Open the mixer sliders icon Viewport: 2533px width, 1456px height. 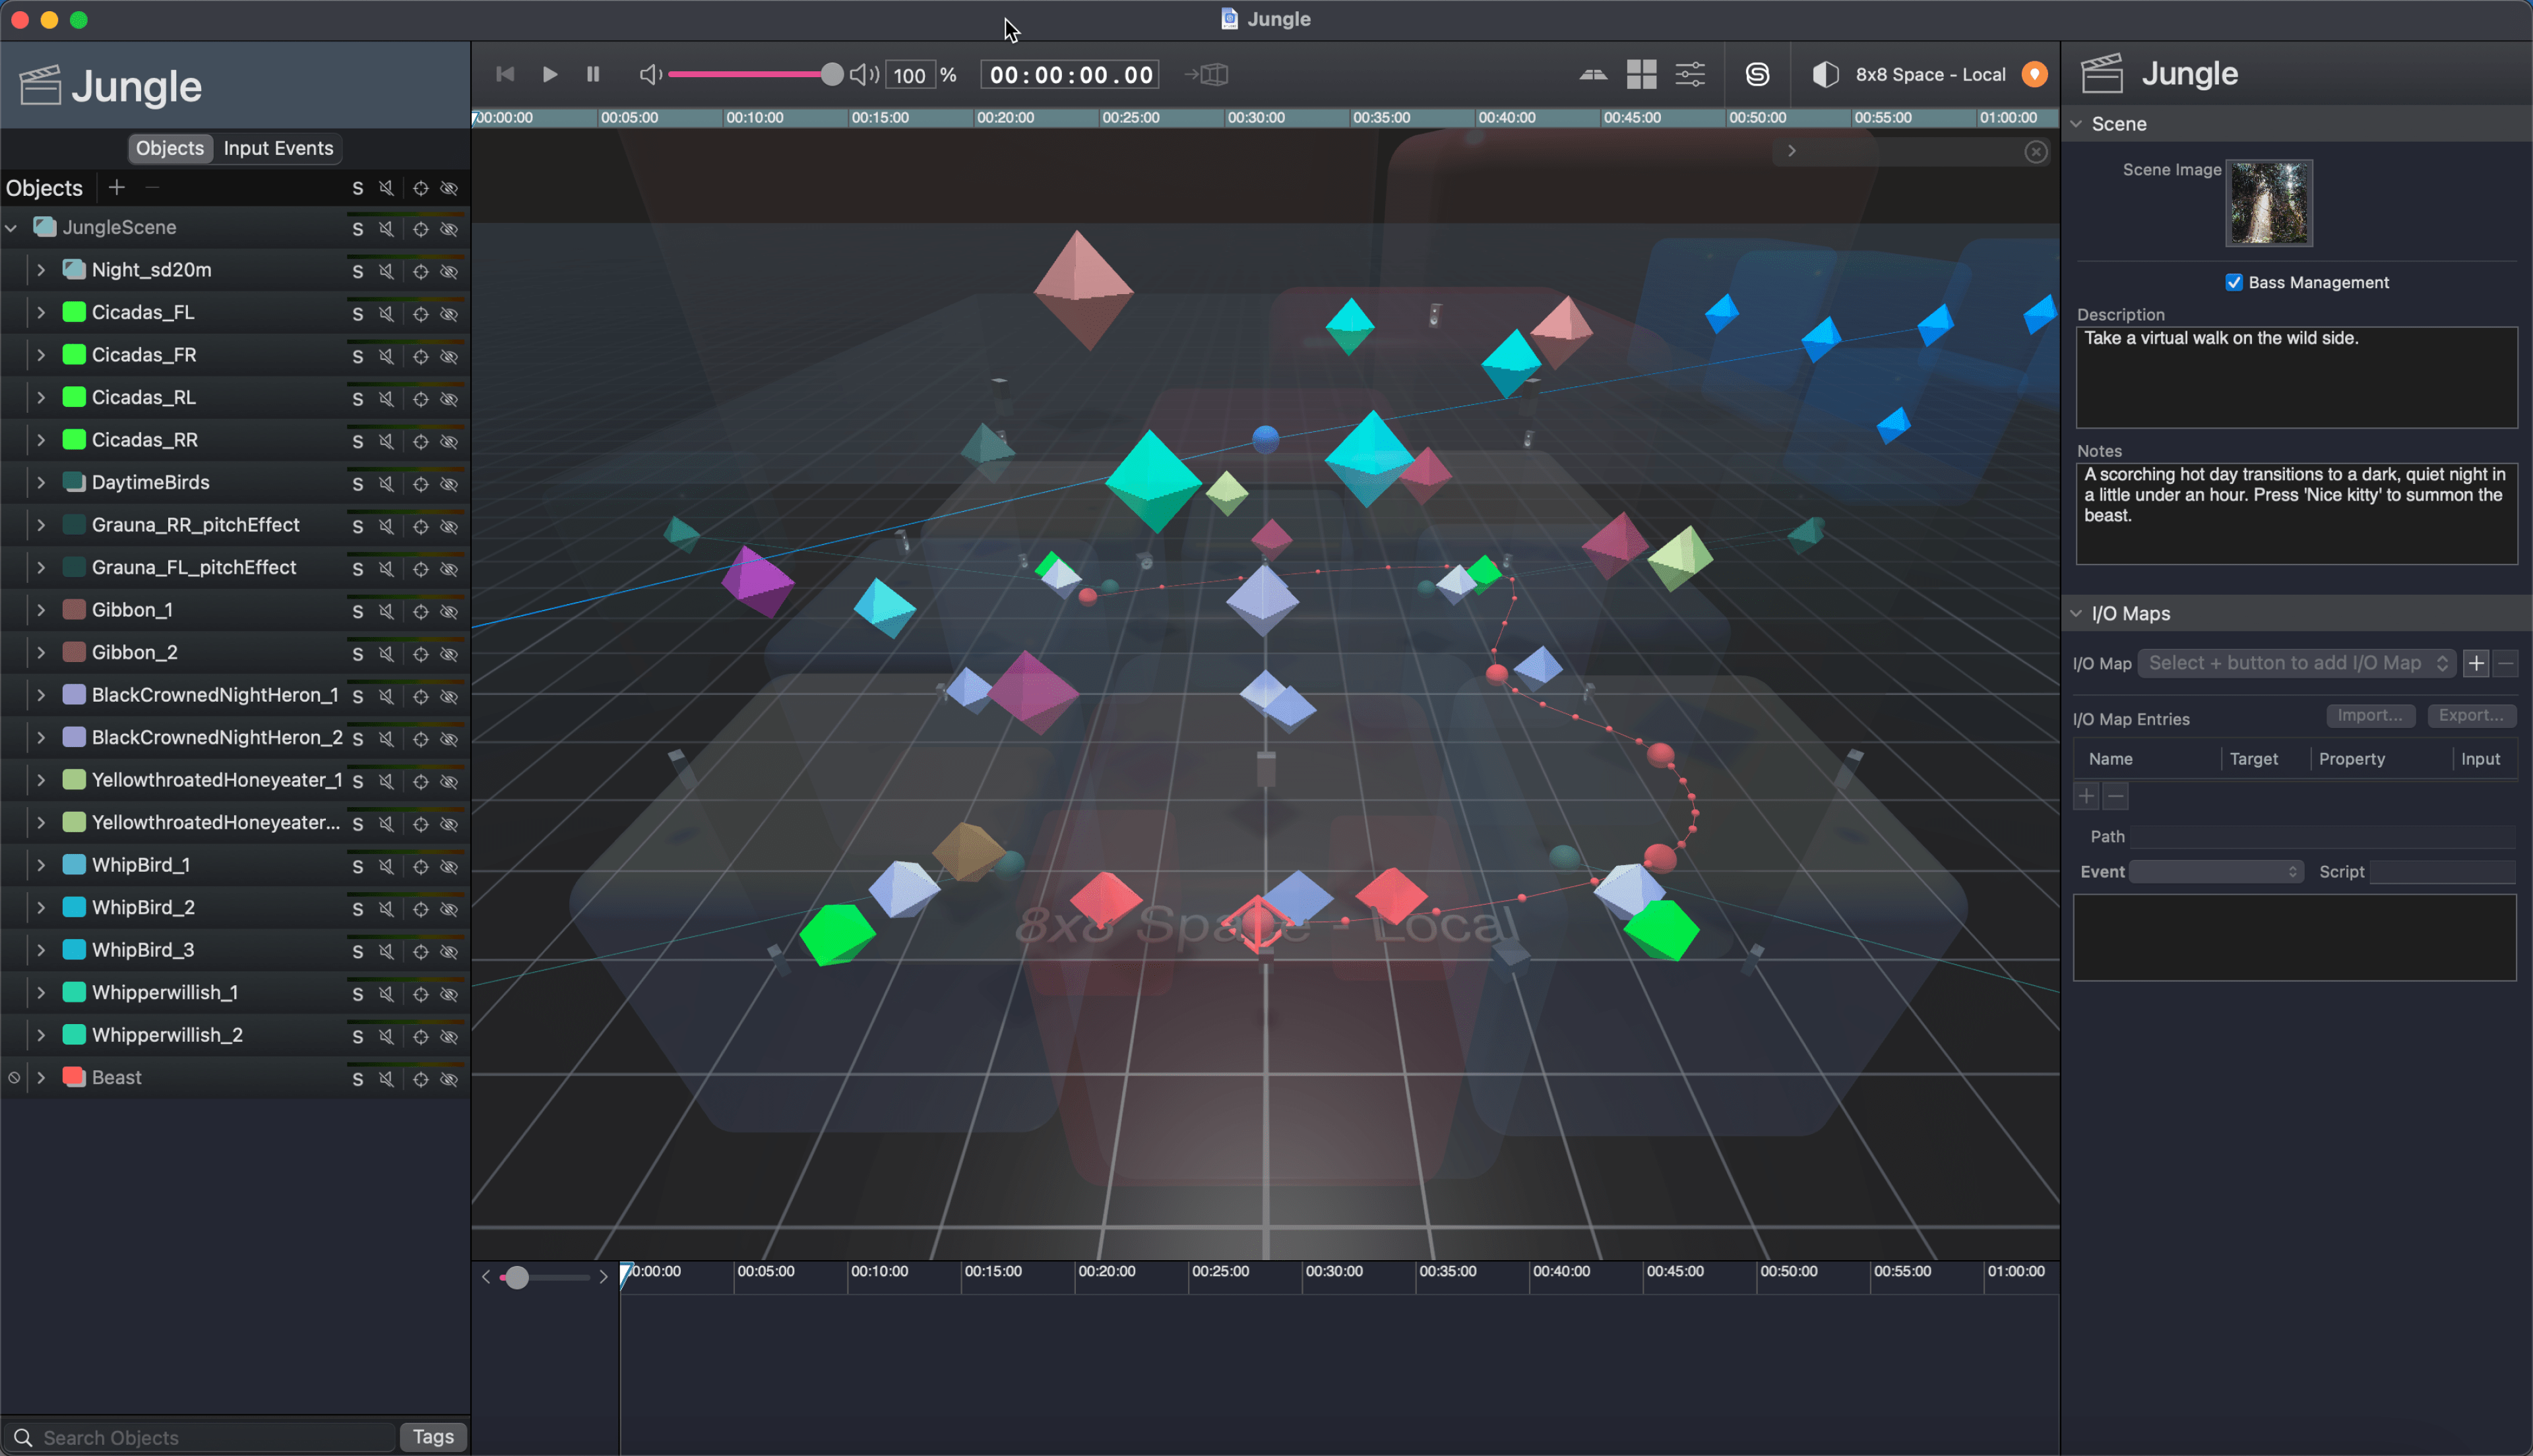(1690, 74)
